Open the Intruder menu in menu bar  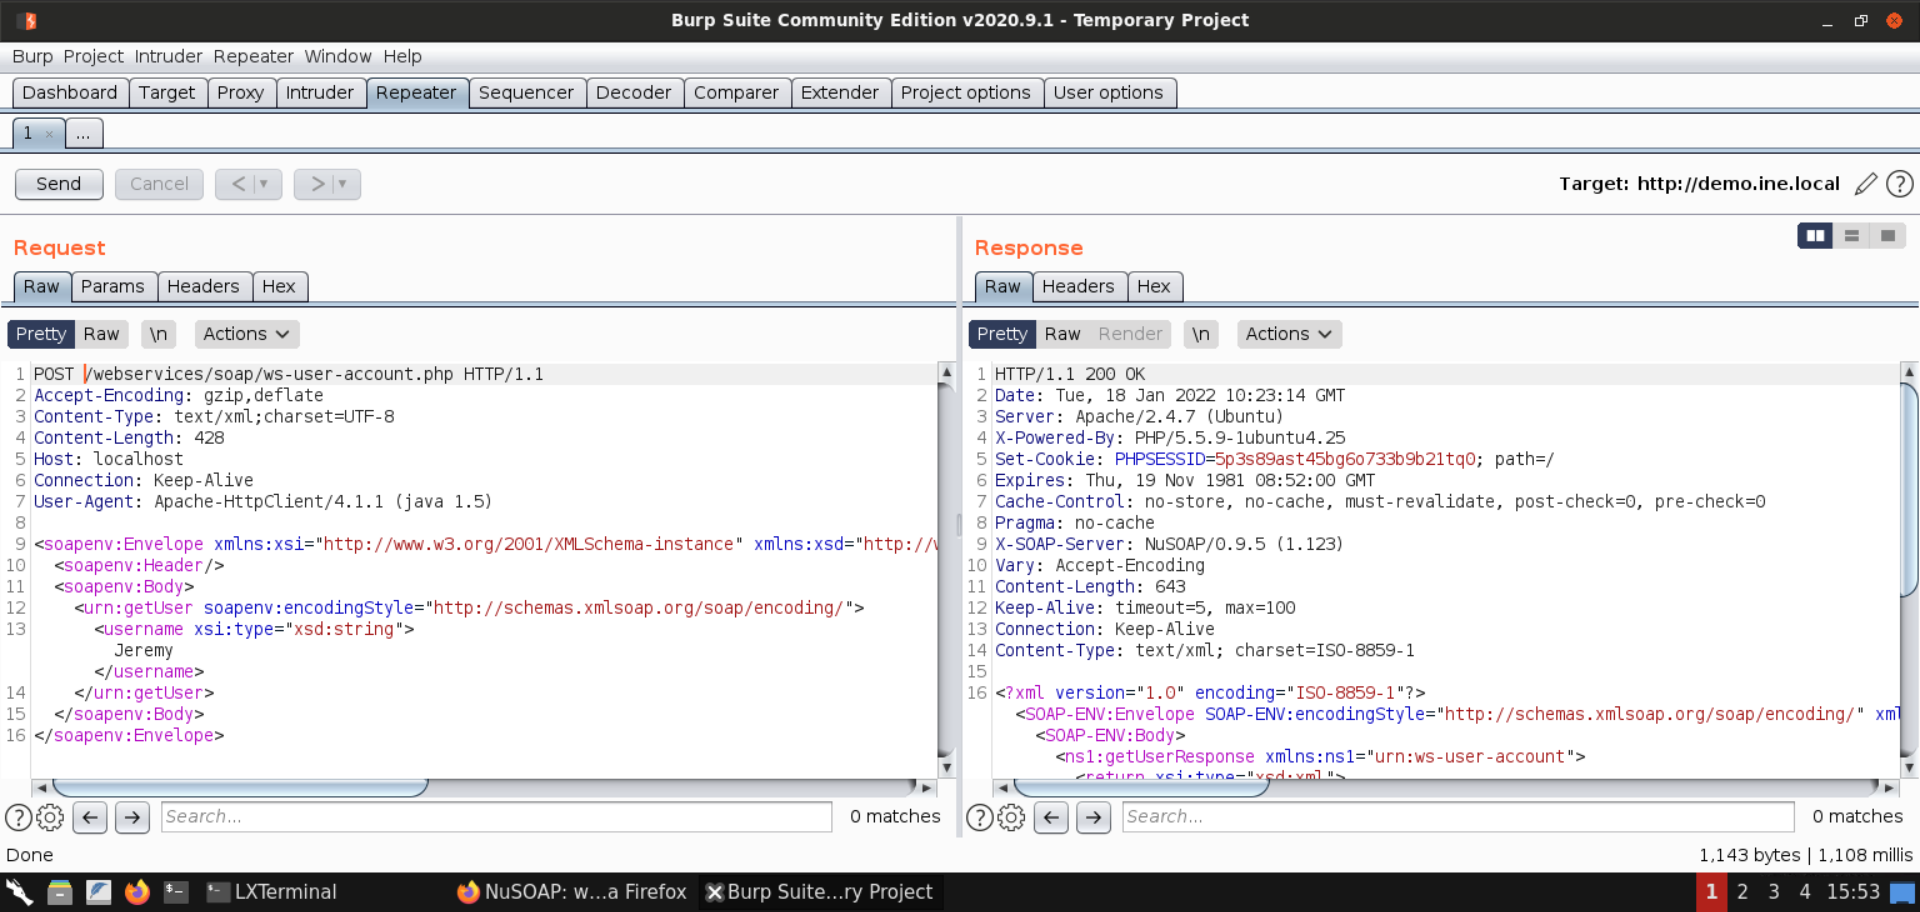(x=168, y=57)
